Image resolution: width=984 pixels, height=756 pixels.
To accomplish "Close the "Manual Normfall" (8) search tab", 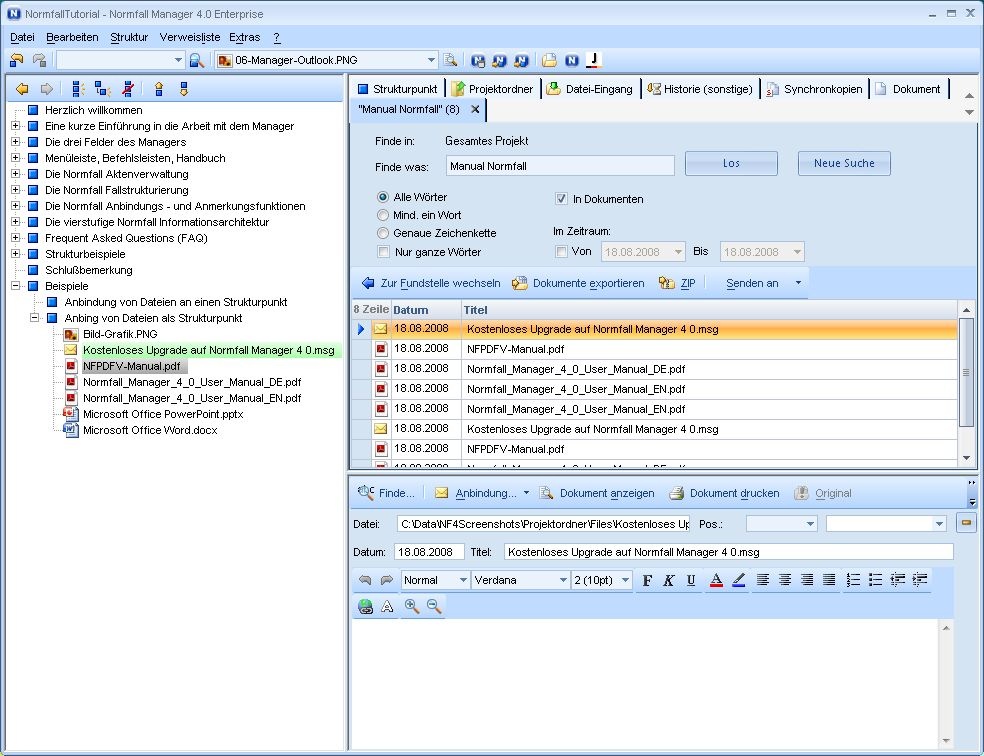I will click(475, 109).
